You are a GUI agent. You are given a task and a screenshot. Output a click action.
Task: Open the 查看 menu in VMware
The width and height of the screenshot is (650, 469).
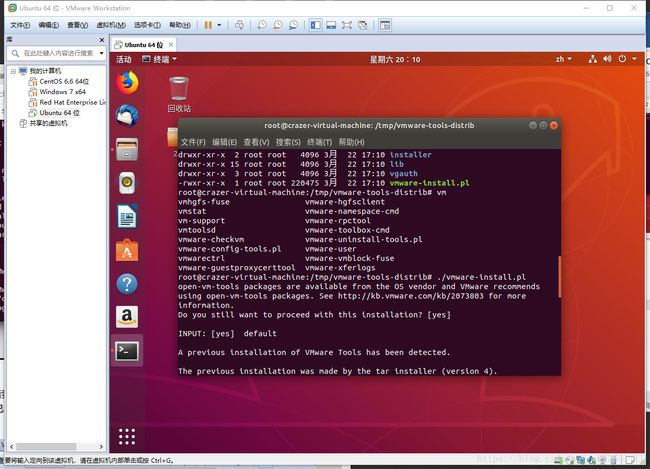point(78,25)
